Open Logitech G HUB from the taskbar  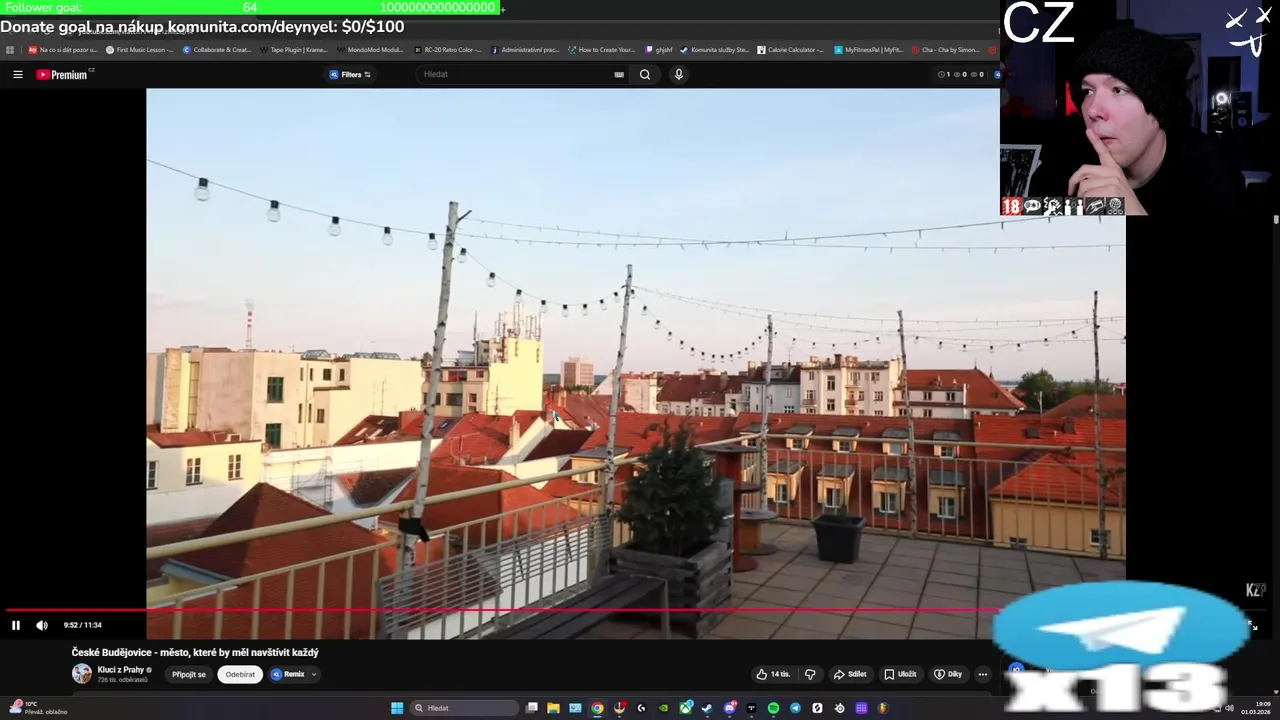pyautogui.click(x=641, y=708)
